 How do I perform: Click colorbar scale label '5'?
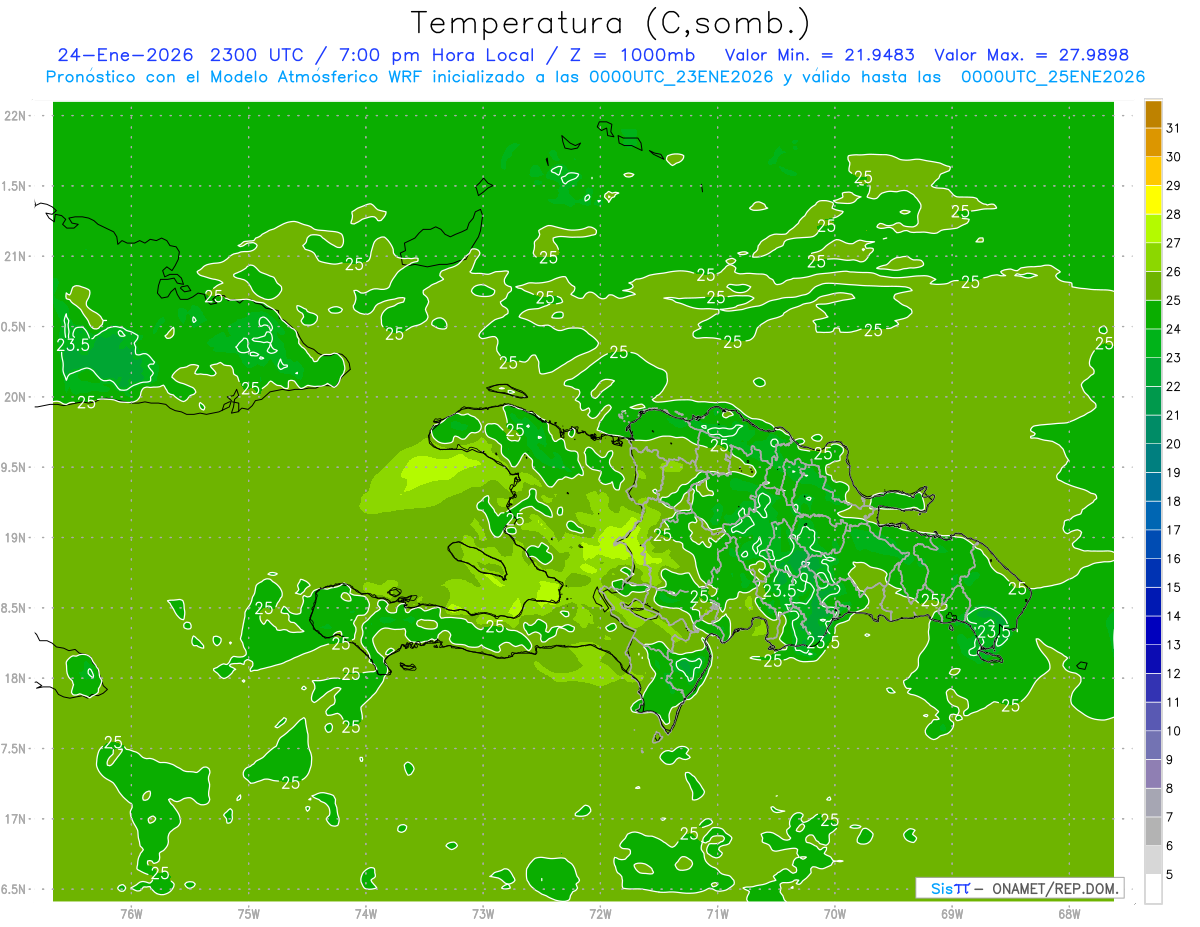1170,874
